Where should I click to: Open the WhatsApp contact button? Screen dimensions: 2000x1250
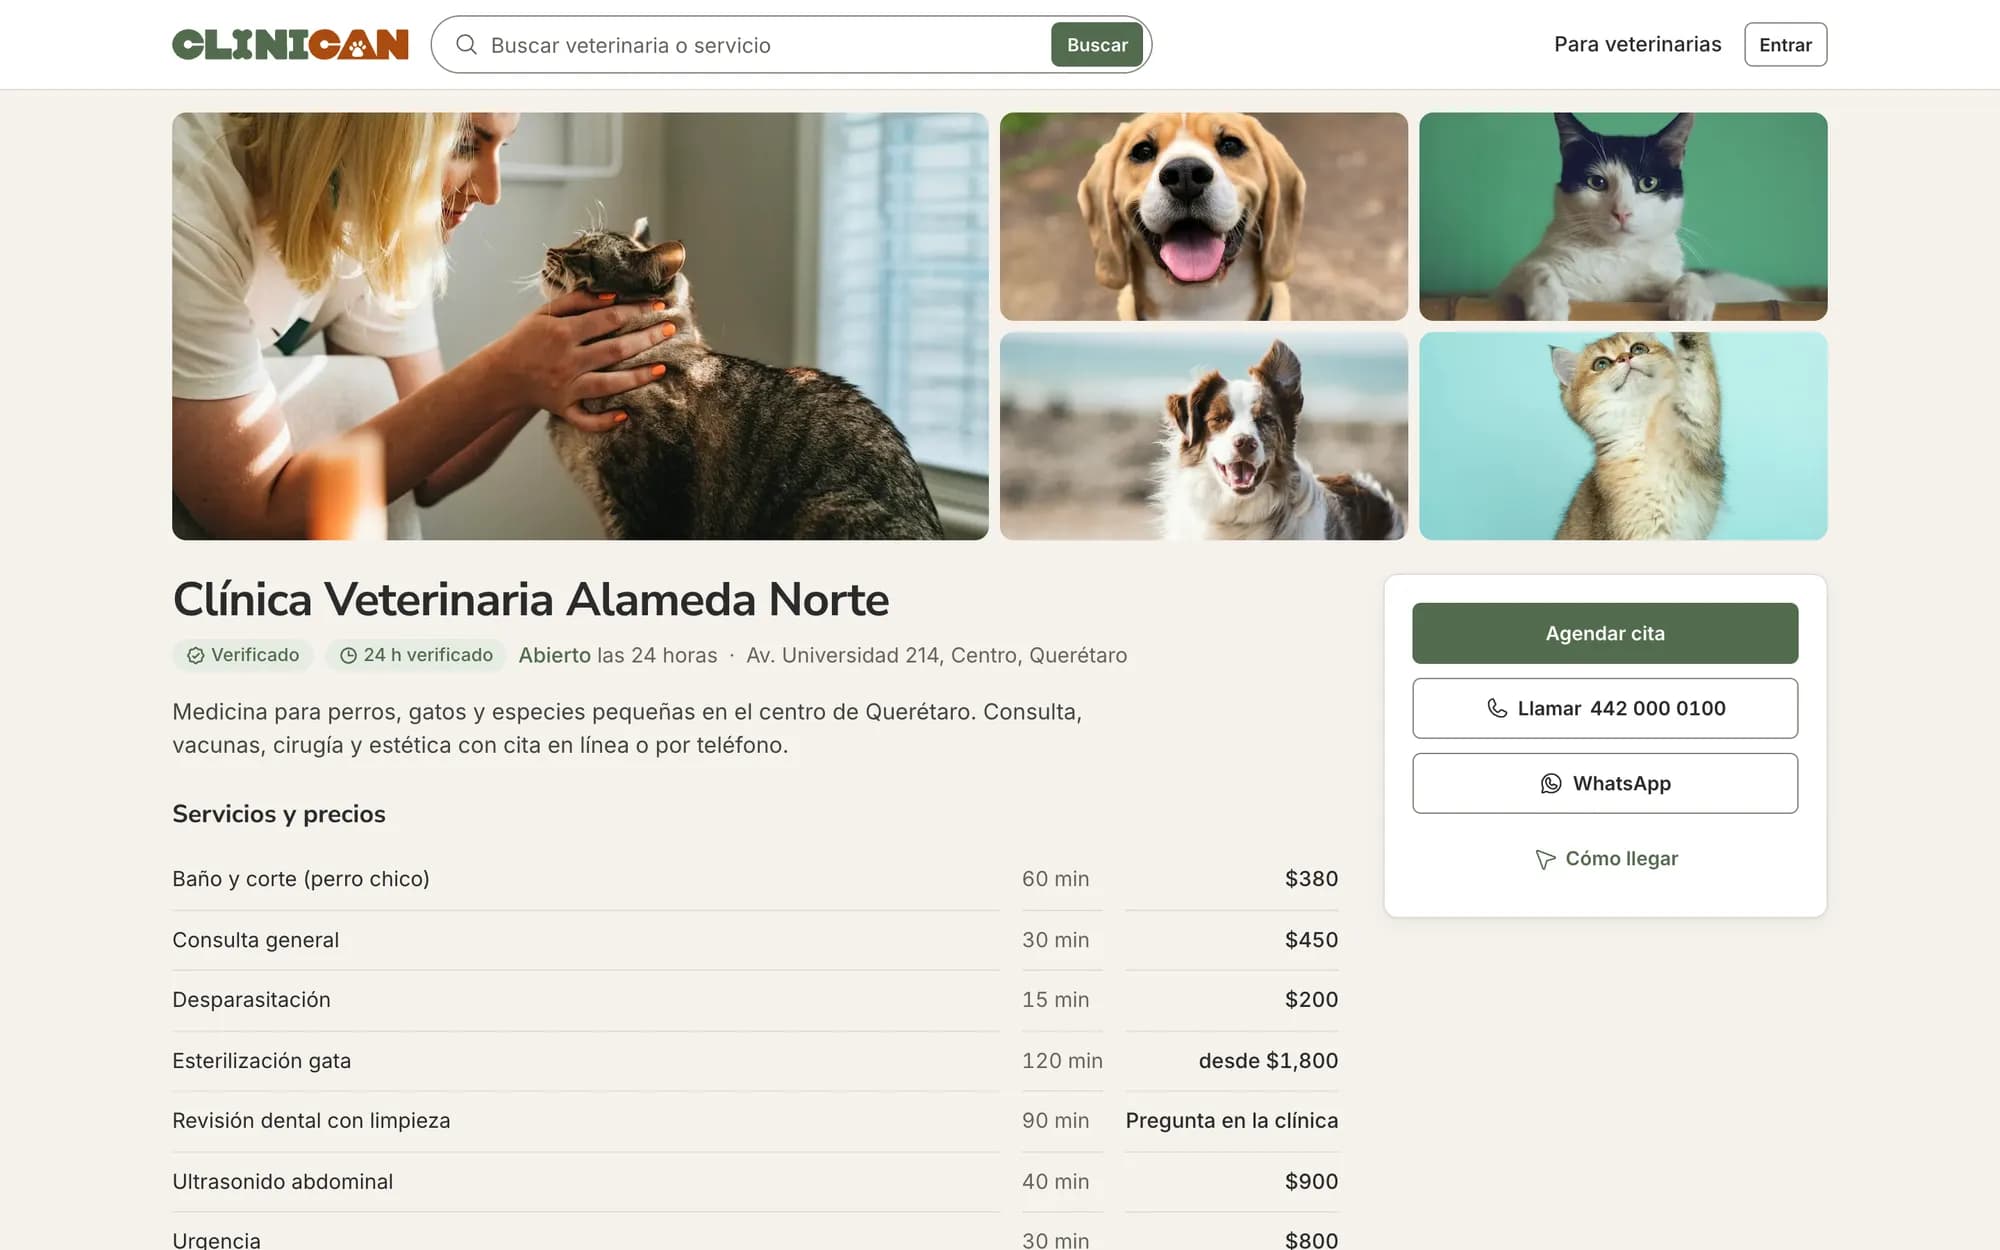pyautogui.click(x=1605, y=783)
